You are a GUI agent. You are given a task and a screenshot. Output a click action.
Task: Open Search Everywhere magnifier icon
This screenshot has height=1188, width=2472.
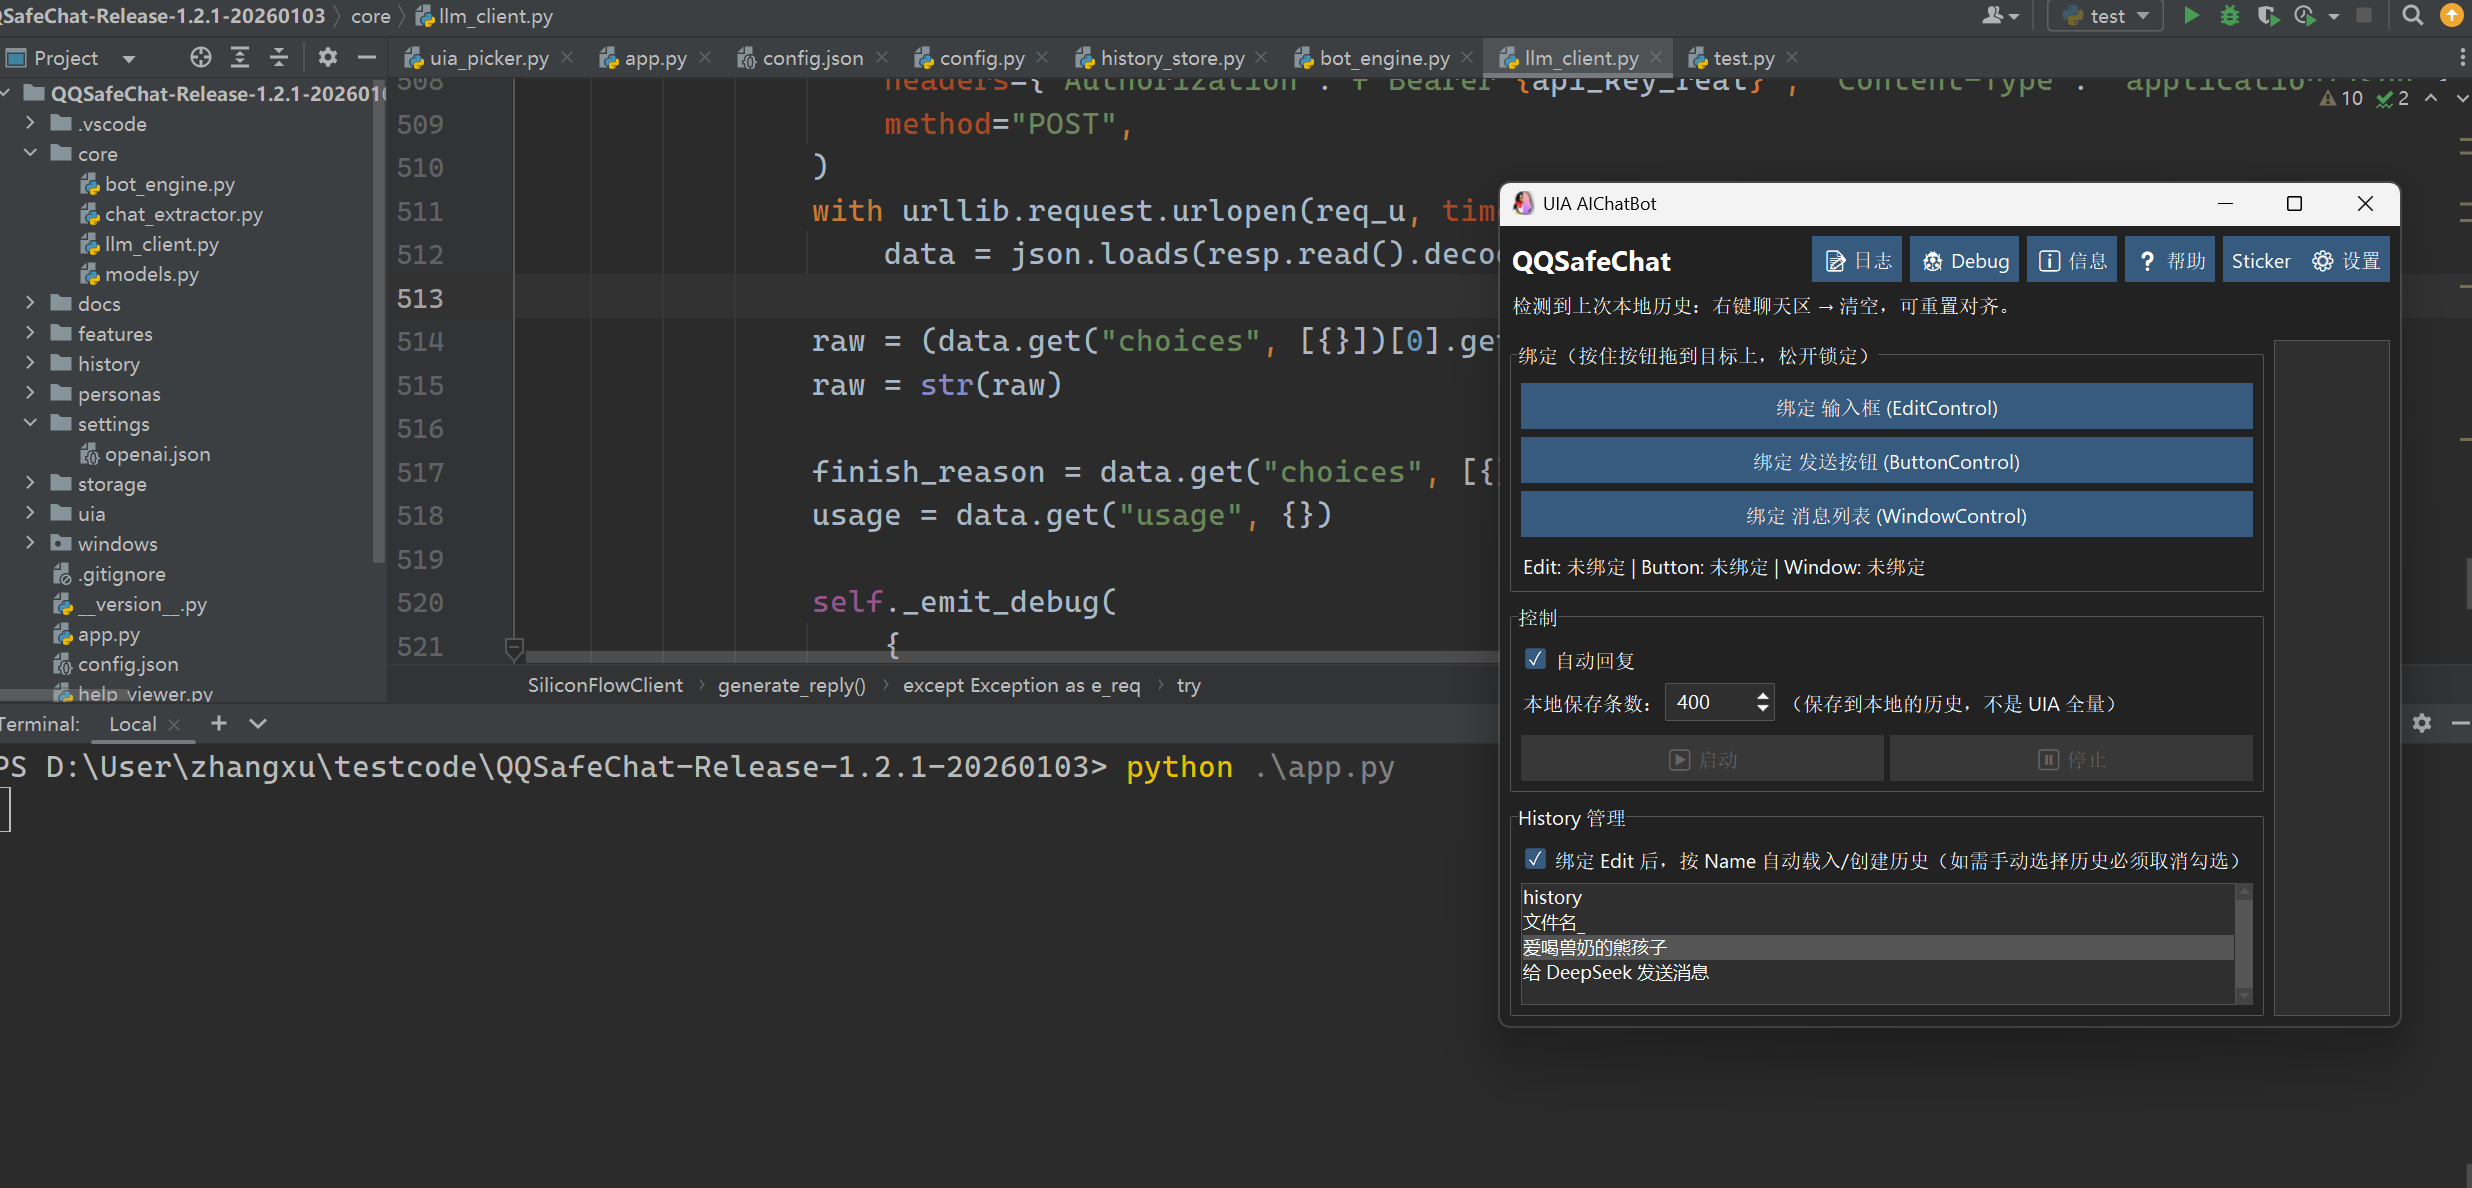pyautogui.click(x=2412, y=15)
